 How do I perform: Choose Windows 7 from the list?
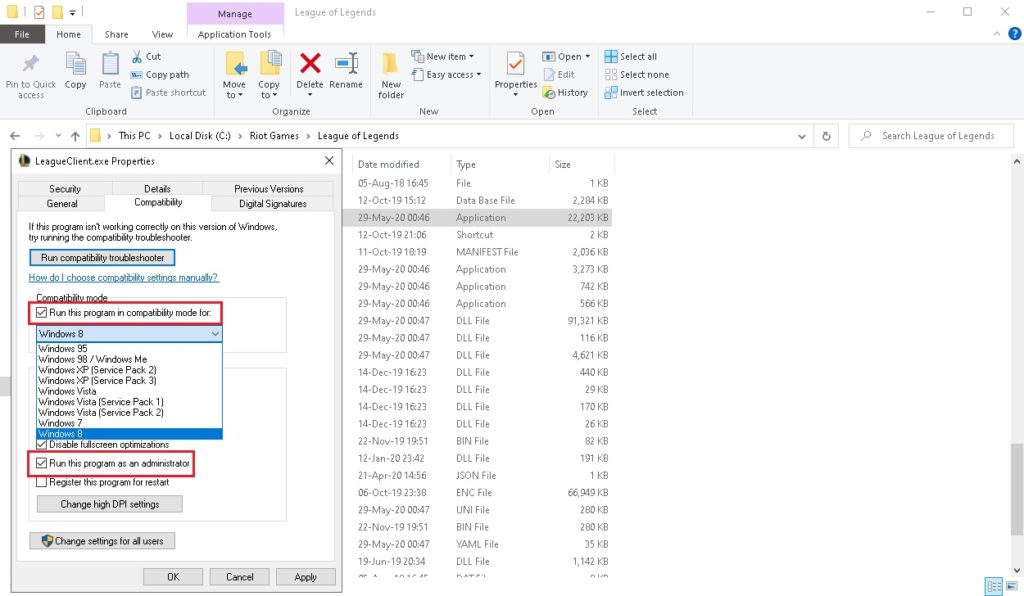tap(129, 423)
